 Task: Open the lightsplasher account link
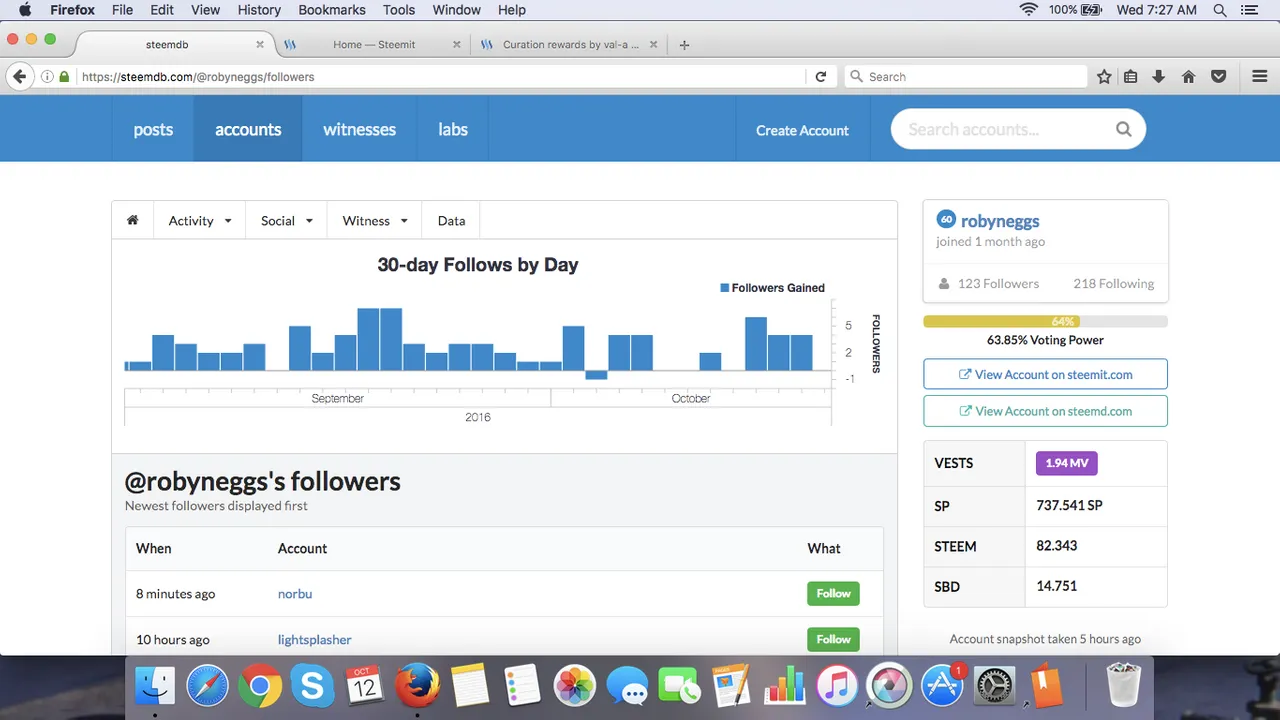(x=315, y=639)
